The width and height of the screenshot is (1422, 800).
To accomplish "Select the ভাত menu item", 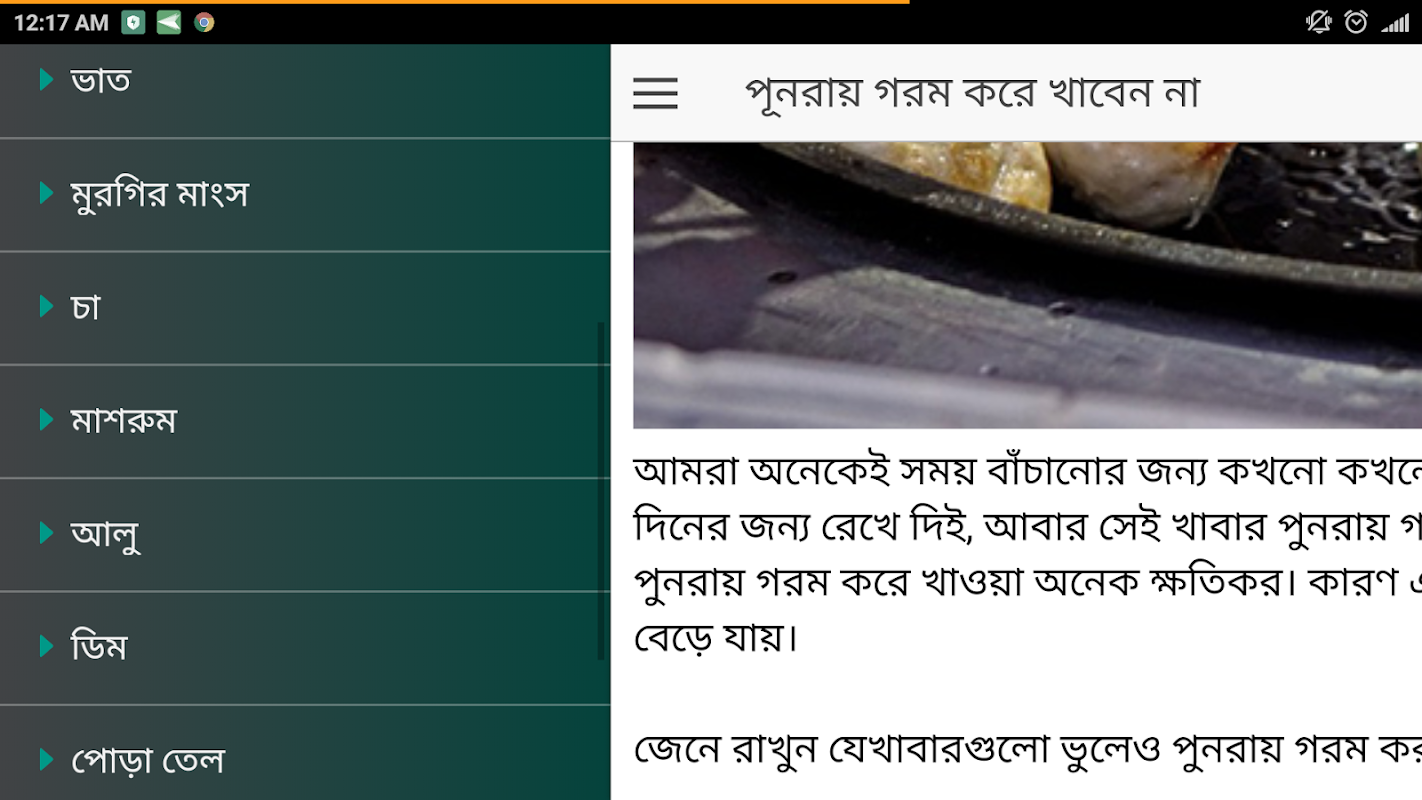I will click(305, 90).
